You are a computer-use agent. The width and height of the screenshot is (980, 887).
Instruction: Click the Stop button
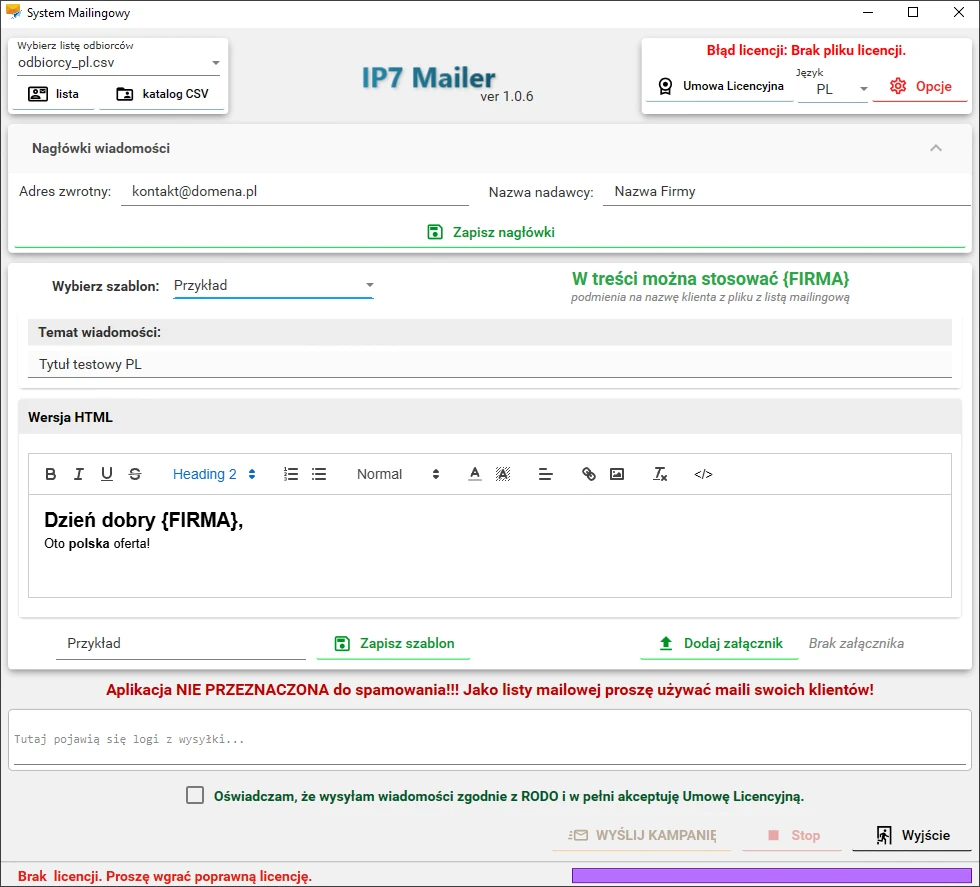(792, 835)
